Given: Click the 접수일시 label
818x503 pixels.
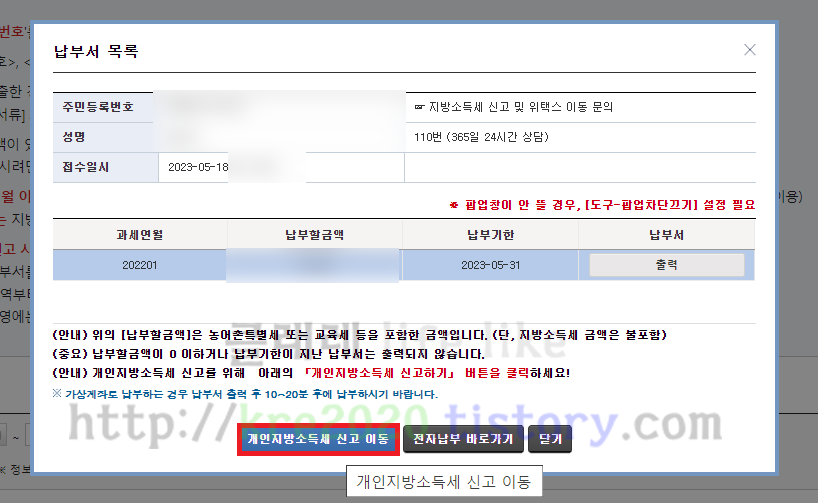Looking at the screenshot, I should point(86,167).
